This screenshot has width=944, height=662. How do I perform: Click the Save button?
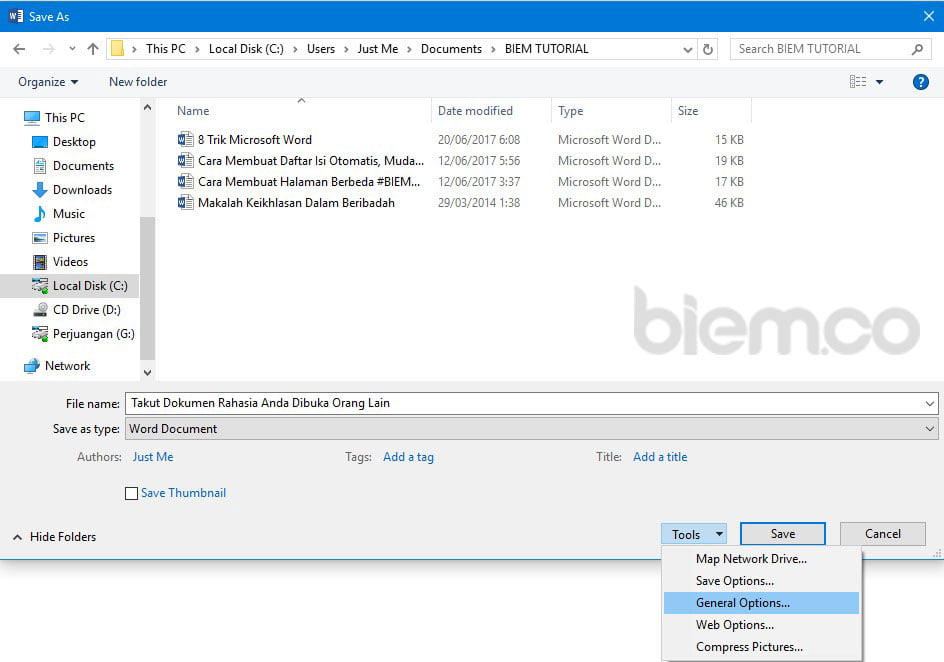click(783, 534)
